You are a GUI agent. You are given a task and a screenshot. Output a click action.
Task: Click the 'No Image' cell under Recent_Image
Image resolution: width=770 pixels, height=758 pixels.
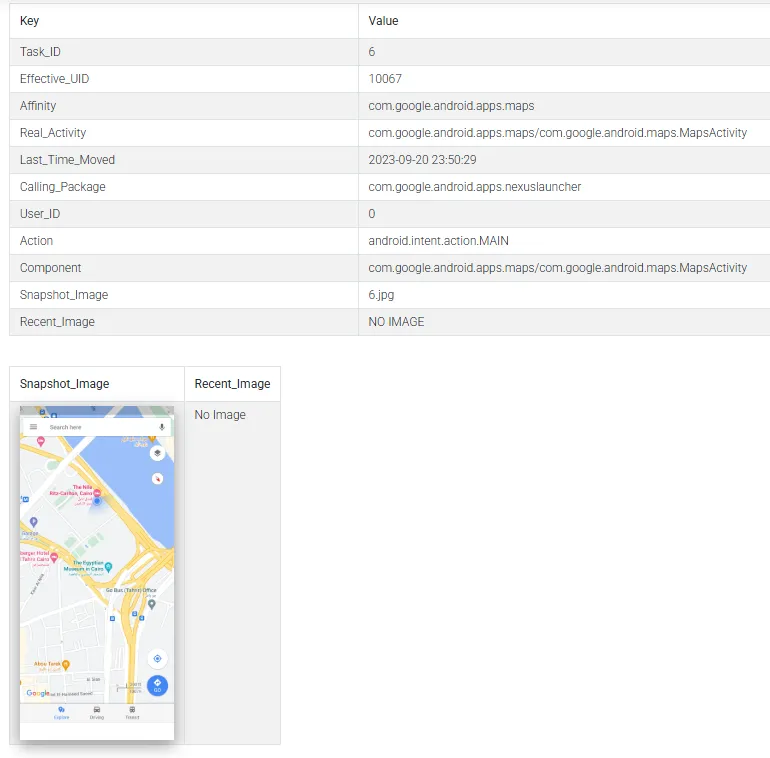(232, 572)
